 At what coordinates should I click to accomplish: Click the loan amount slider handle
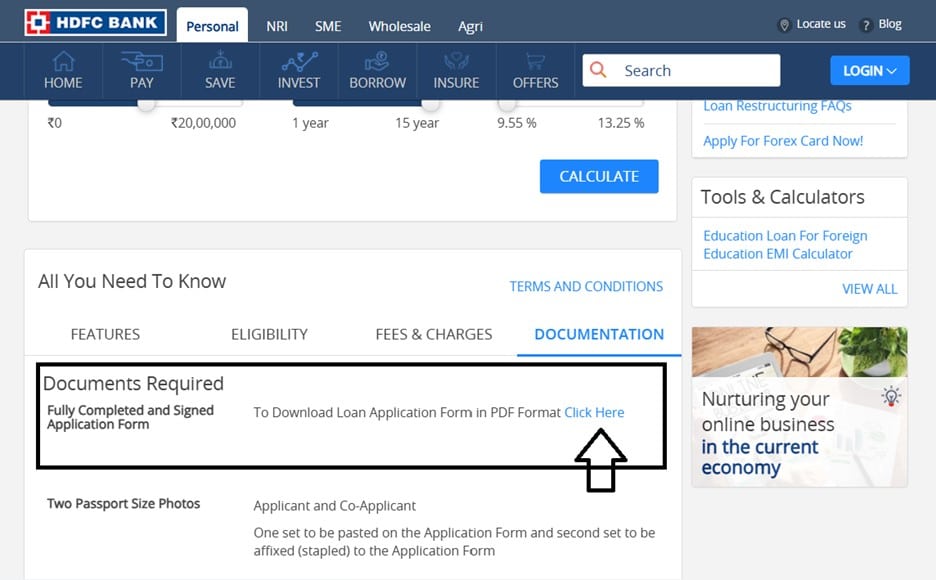click(146, 104)
